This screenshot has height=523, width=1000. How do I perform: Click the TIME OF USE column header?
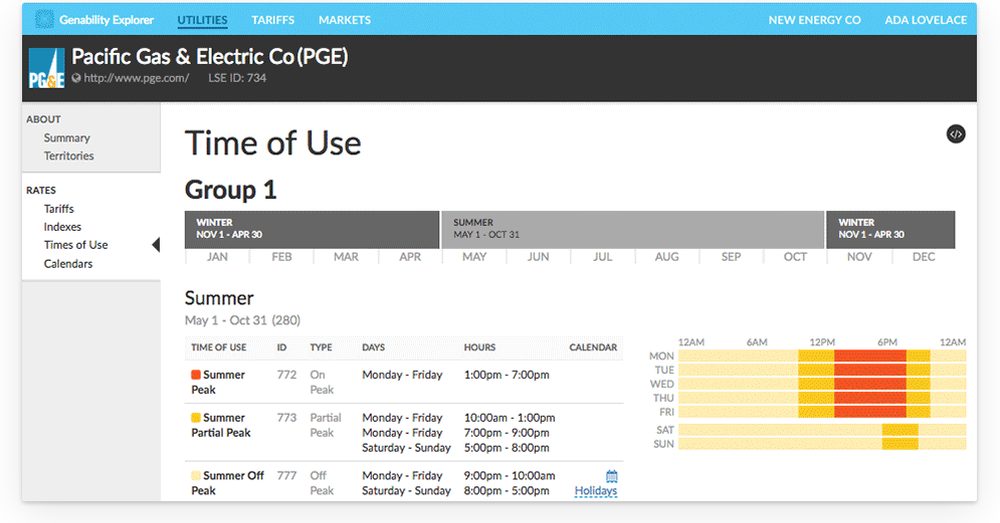coord(219,348)
